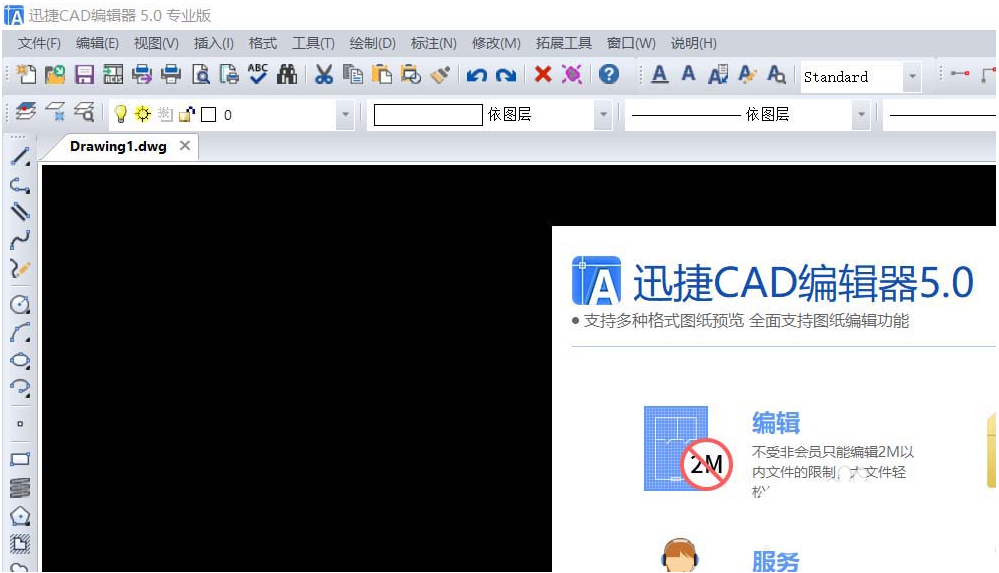This screenshot has height=573, width=999.
Task: Open the 编辑(E) menu
Action: (97, 43)
